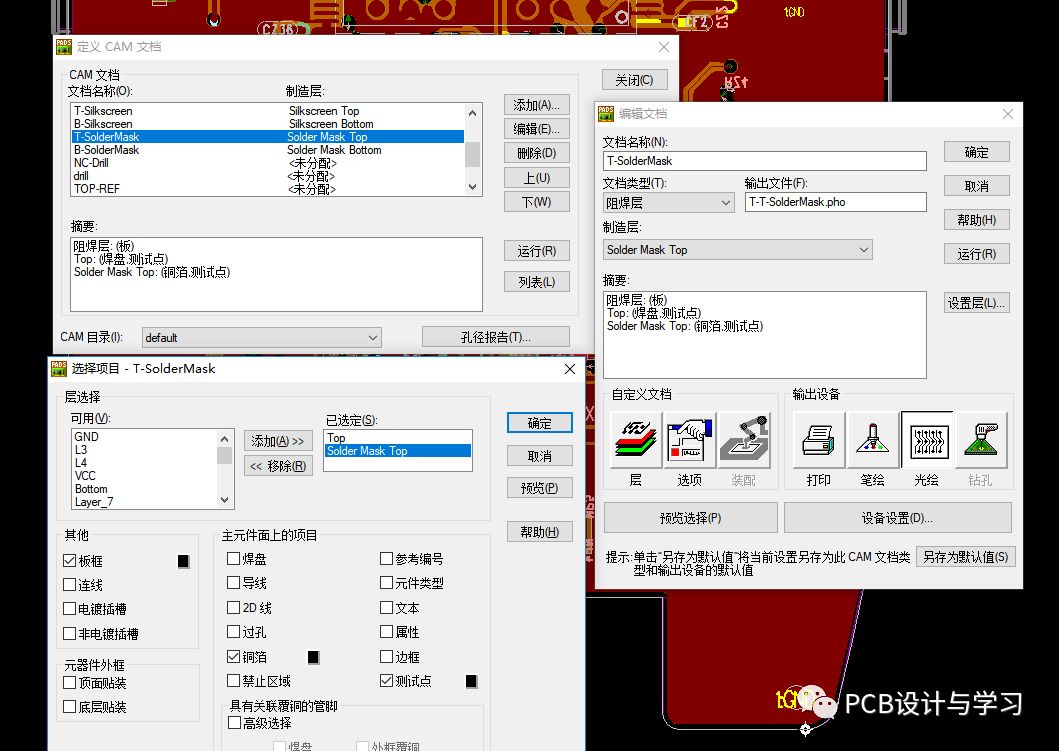
Task: Click the 添加(A) >> button
Action: [278, 441]
